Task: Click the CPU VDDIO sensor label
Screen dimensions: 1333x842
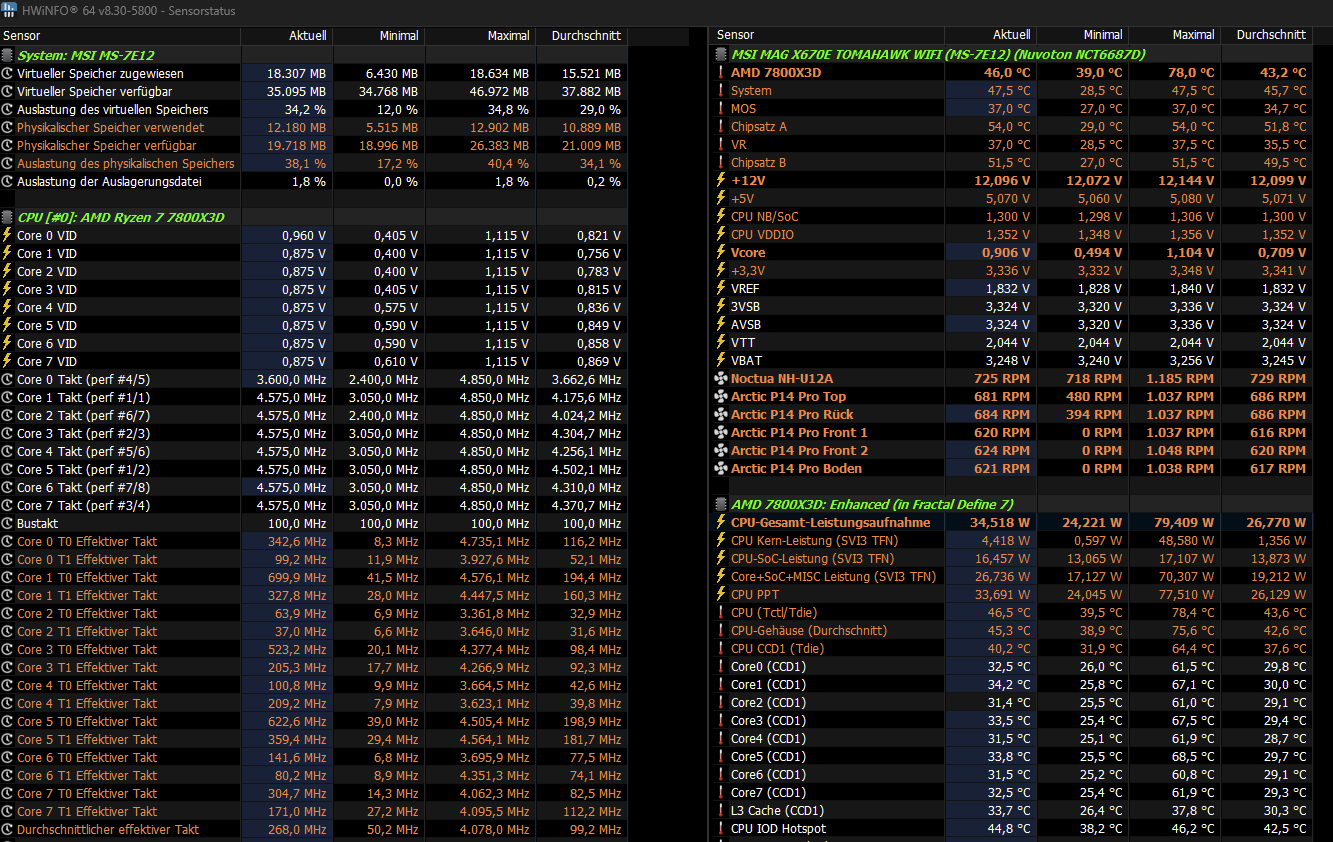Action: point(765,235)
